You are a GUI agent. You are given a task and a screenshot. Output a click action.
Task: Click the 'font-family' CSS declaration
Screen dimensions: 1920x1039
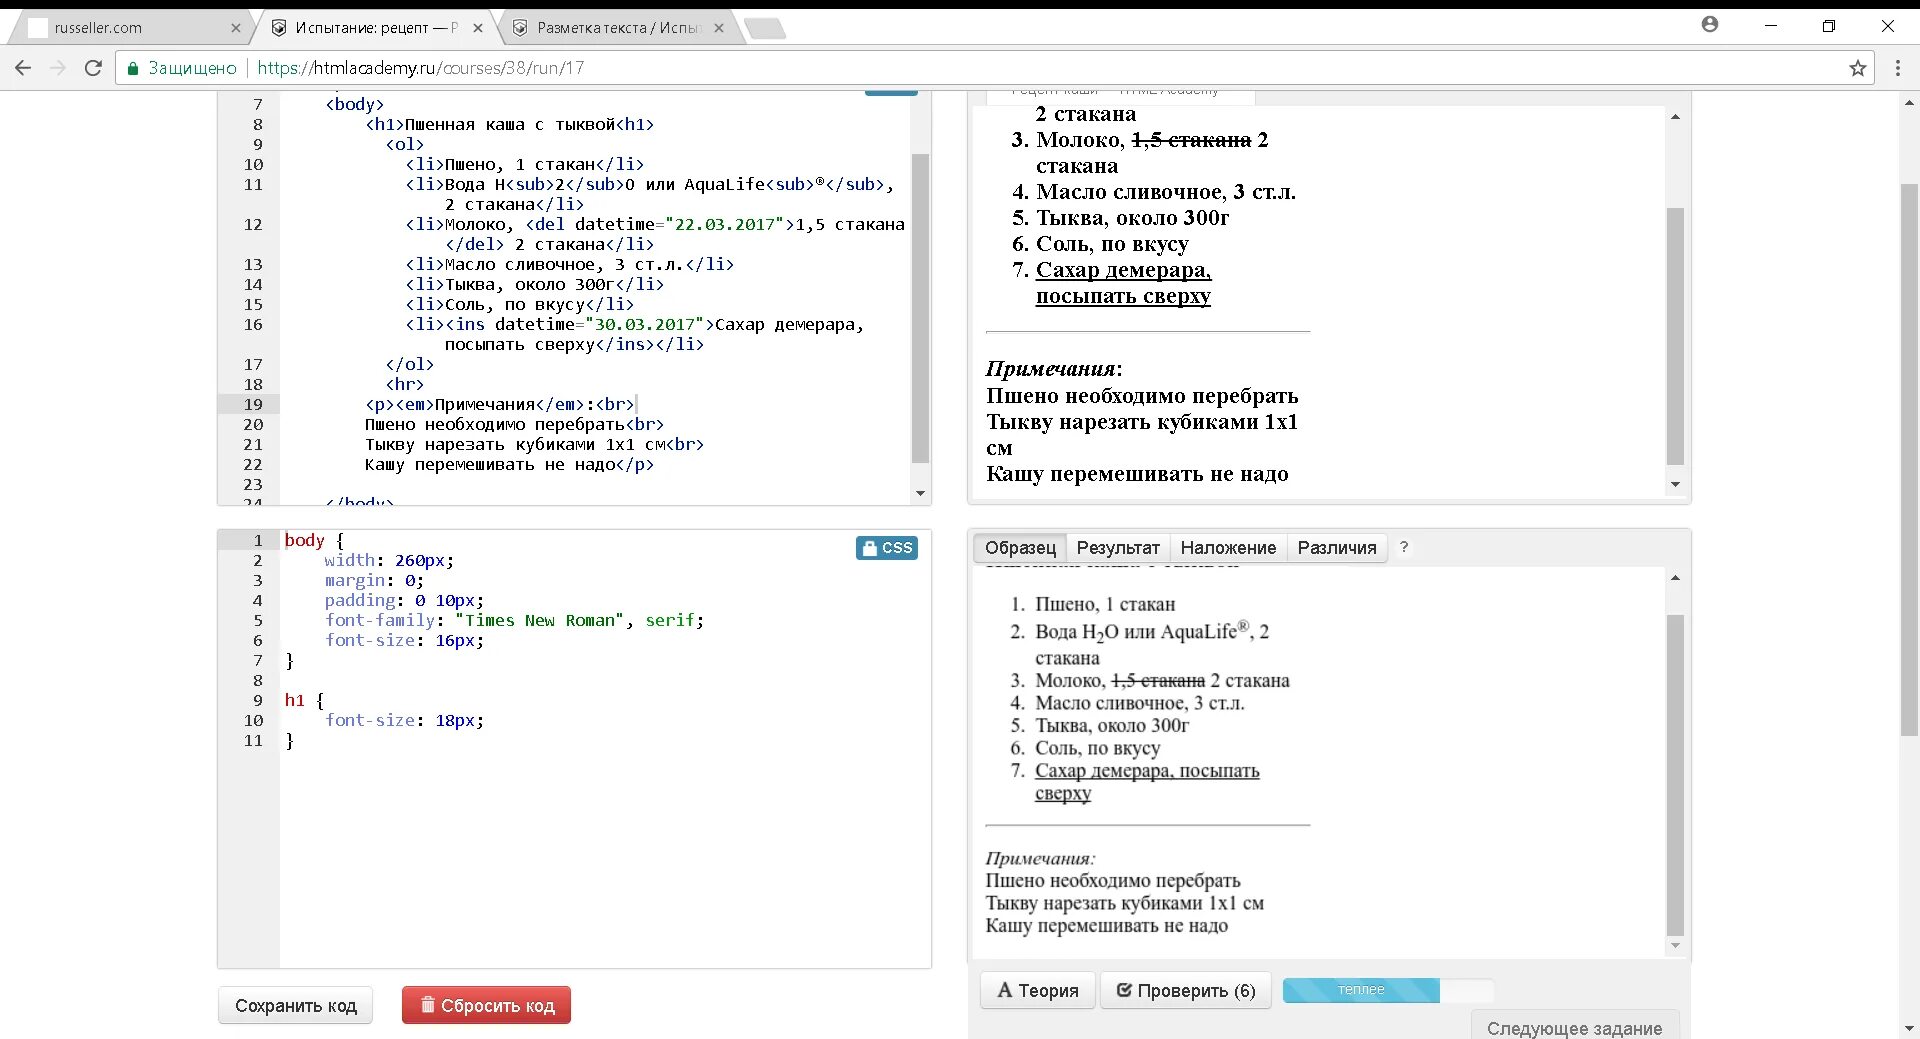tap(514, 620)
